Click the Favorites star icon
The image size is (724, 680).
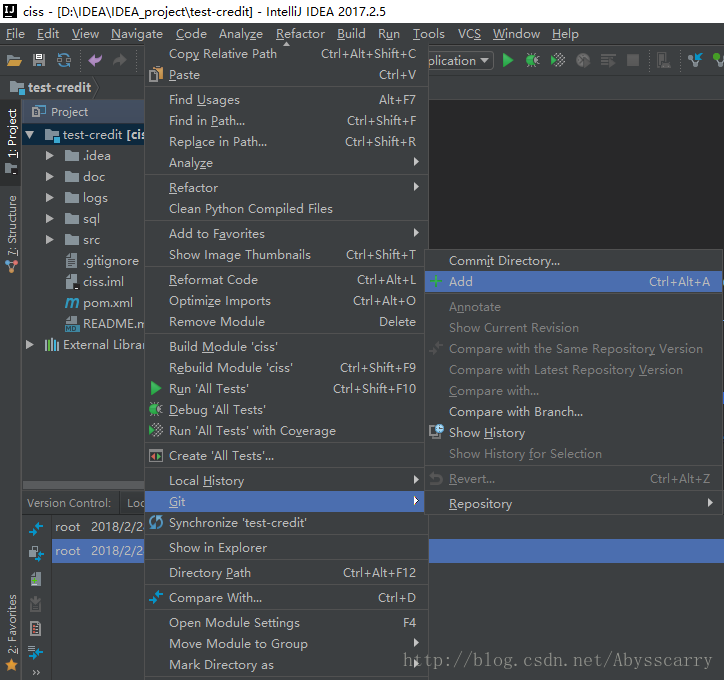coord(12,665)
